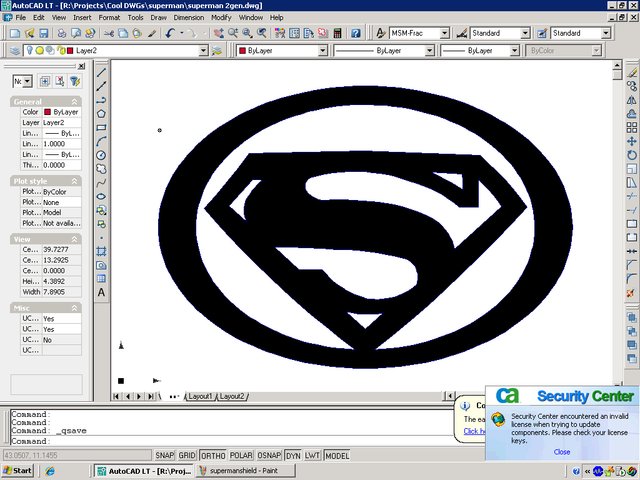Viewport: 640px width, 480px height.
Task: Open the MSM-Frac text style dropdown
Action: pos(444,33)
